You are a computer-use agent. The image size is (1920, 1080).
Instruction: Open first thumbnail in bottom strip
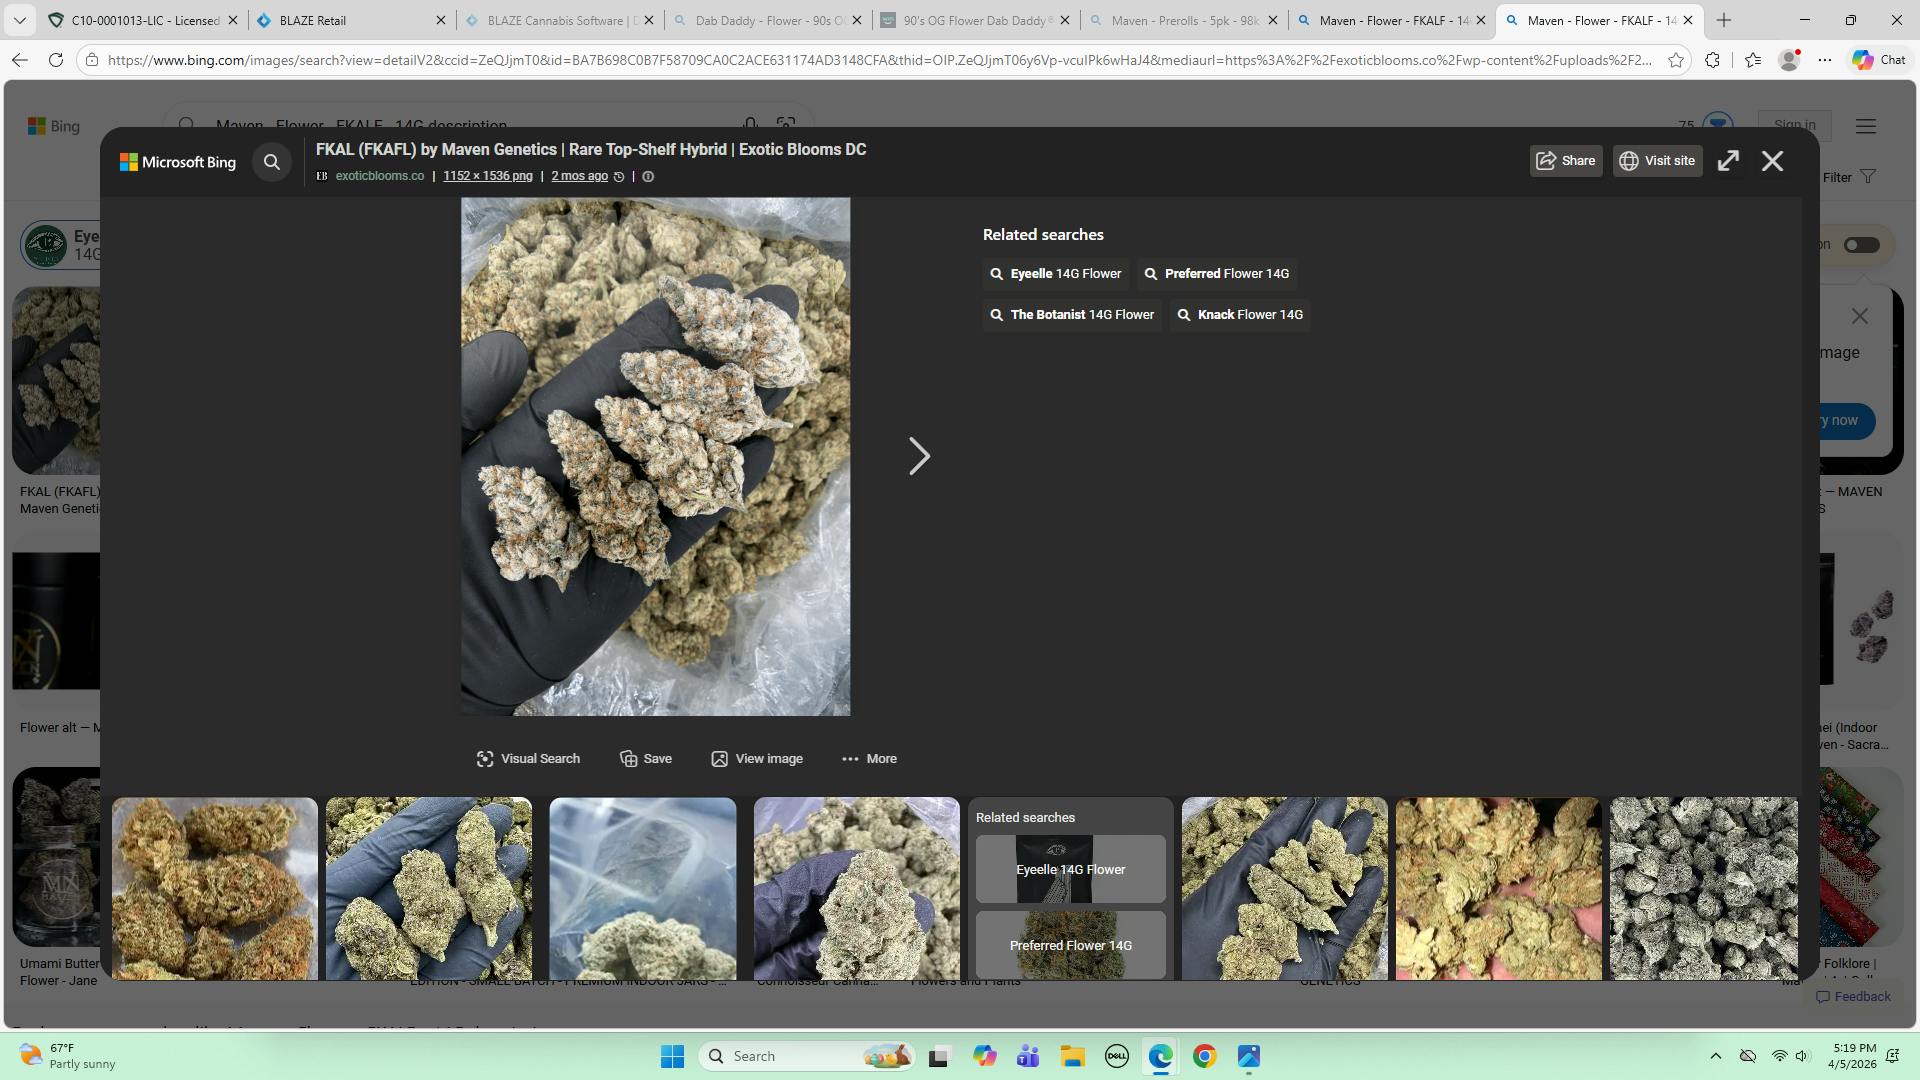coord(214,888)
